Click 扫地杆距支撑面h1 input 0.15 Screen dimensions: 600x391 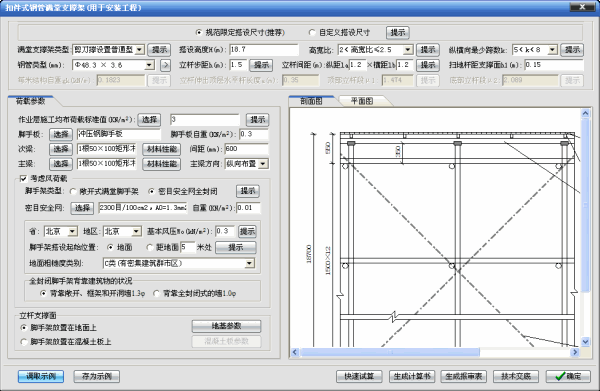(x=554, y=65)
